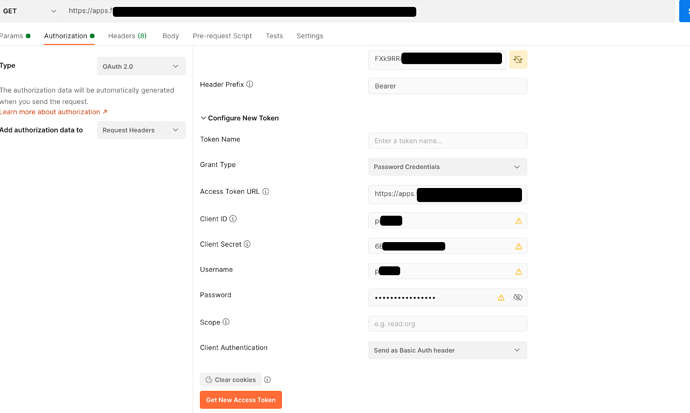Open the Learn more about authorization link

click(x=54, y=112)
